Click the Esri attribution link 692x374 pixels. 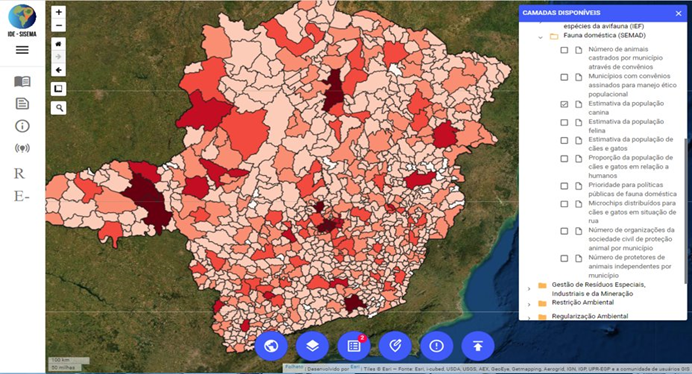pyautogui.click(x=354, y=367)
